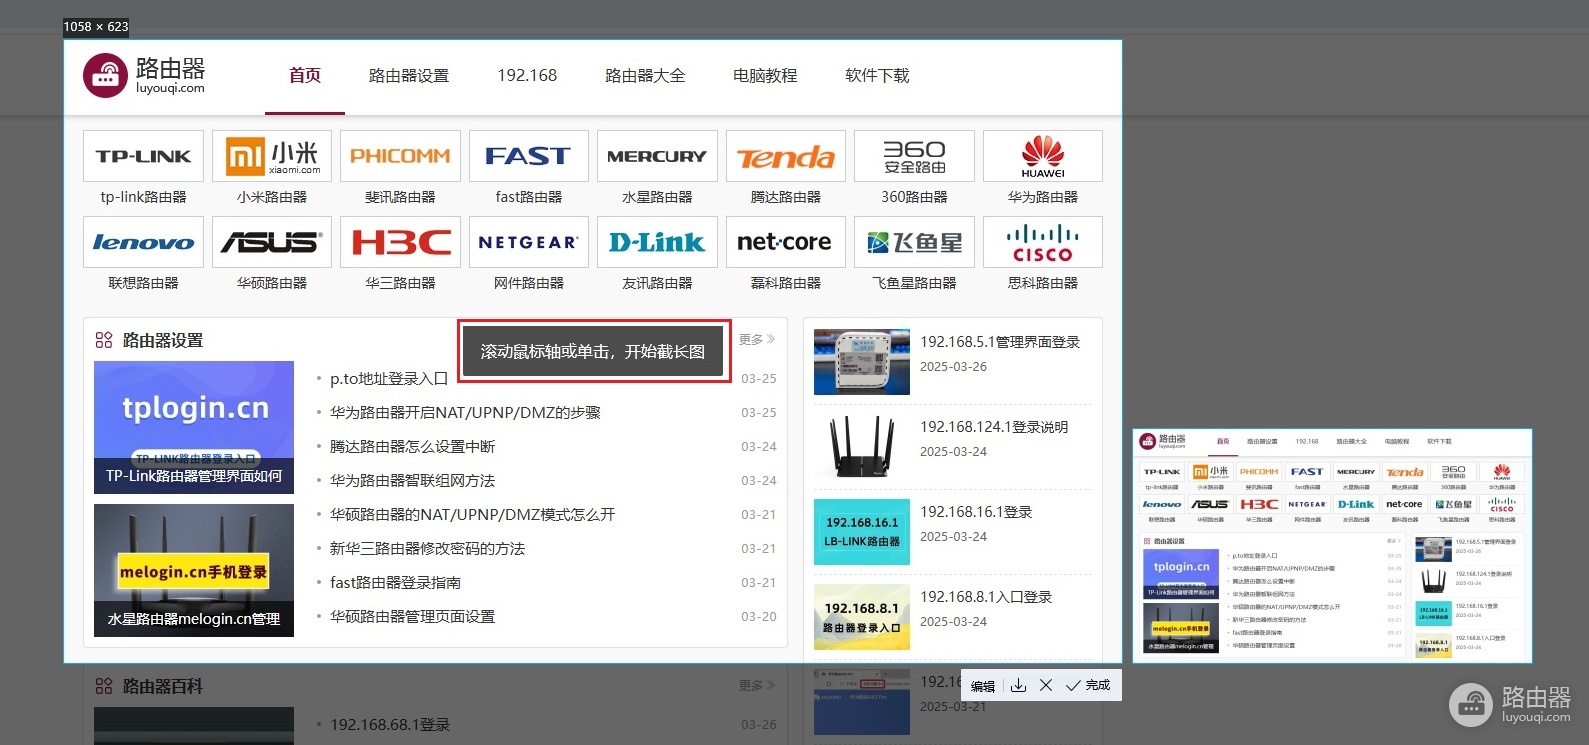The width and height of the screenshot is (1589, 745).
Task: Open the MERCURY brand logo
Action: [x=657, y=156]
